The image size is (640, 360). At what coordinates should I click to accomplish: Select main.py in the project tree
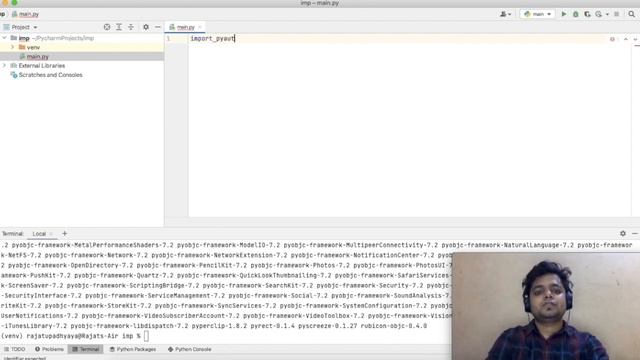pos(38,57)
